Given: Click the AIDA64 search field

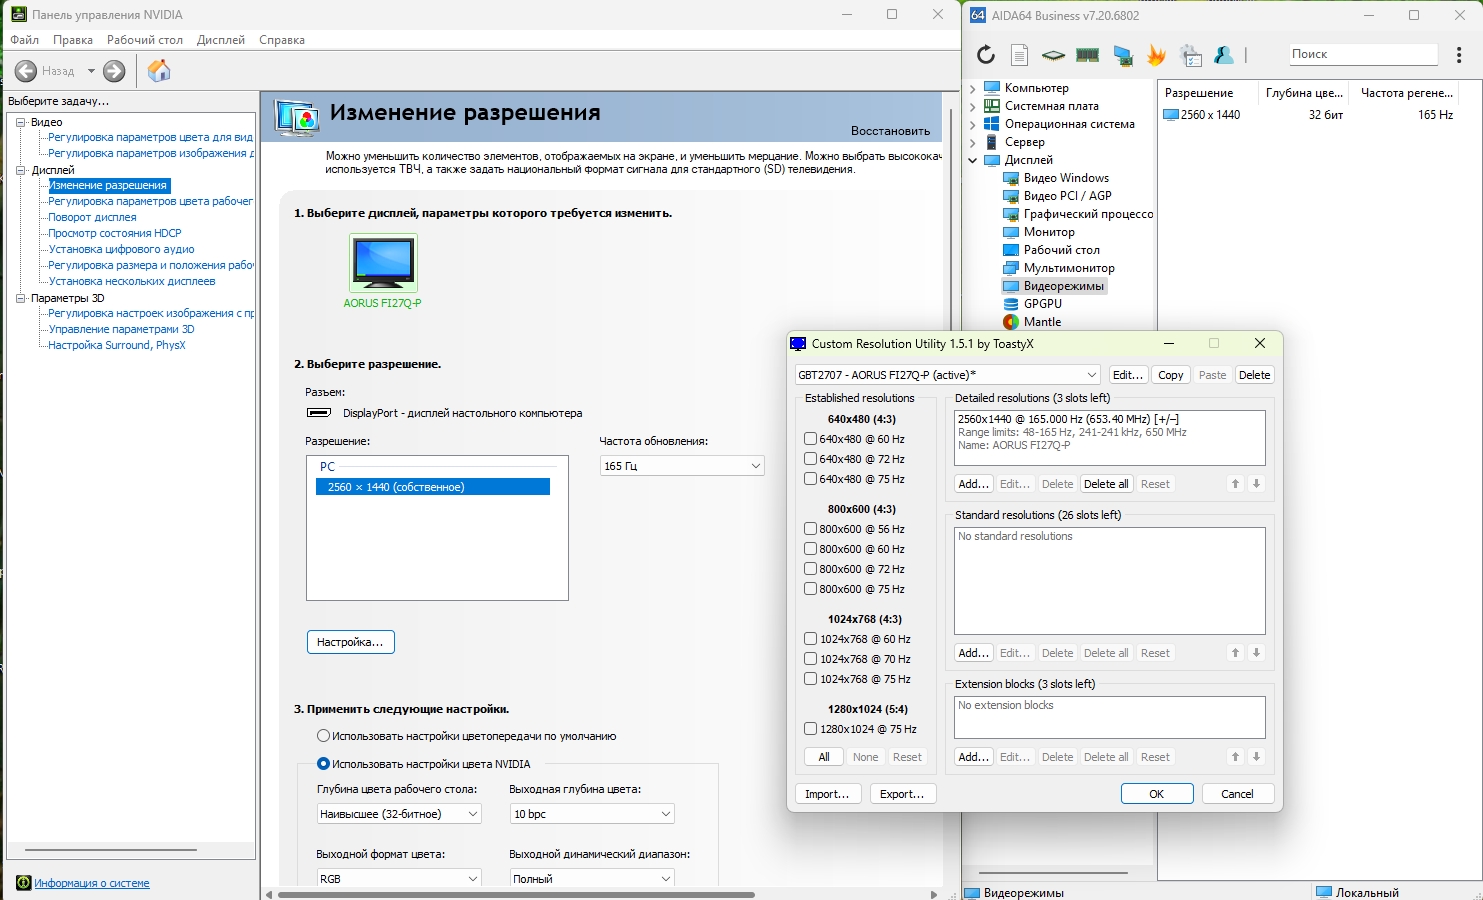Looking at the screenshot, I should [1362, 54].
